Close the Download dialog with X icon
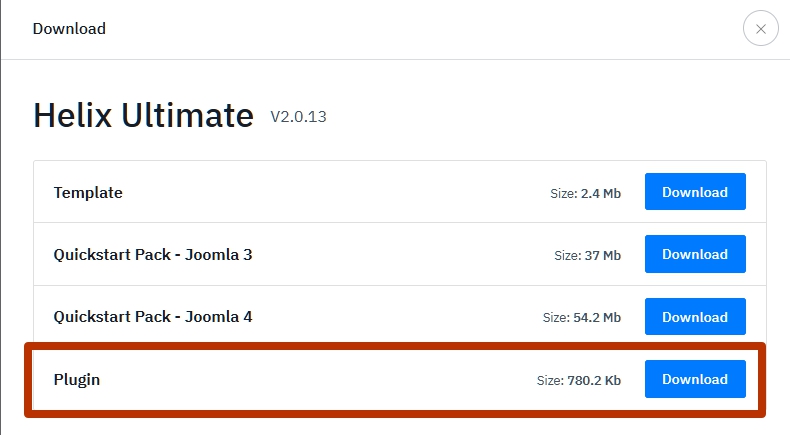The image size is (790, 435). tap(761, 29)
